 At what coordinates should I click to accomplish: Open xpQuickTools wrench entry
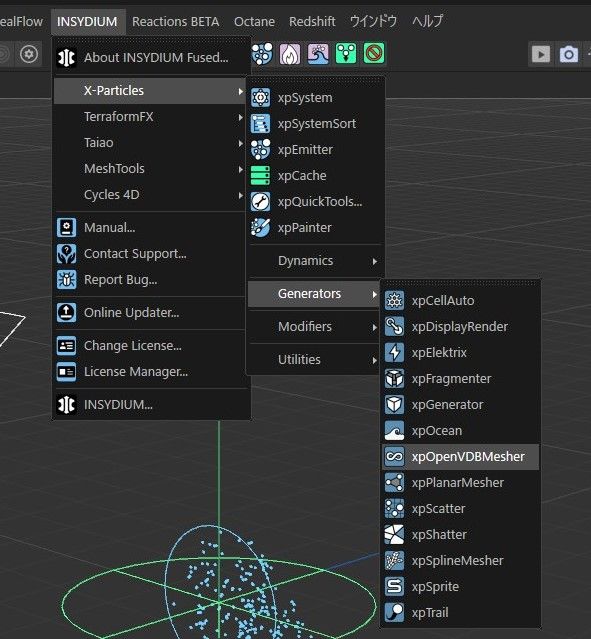coord(315,202)
